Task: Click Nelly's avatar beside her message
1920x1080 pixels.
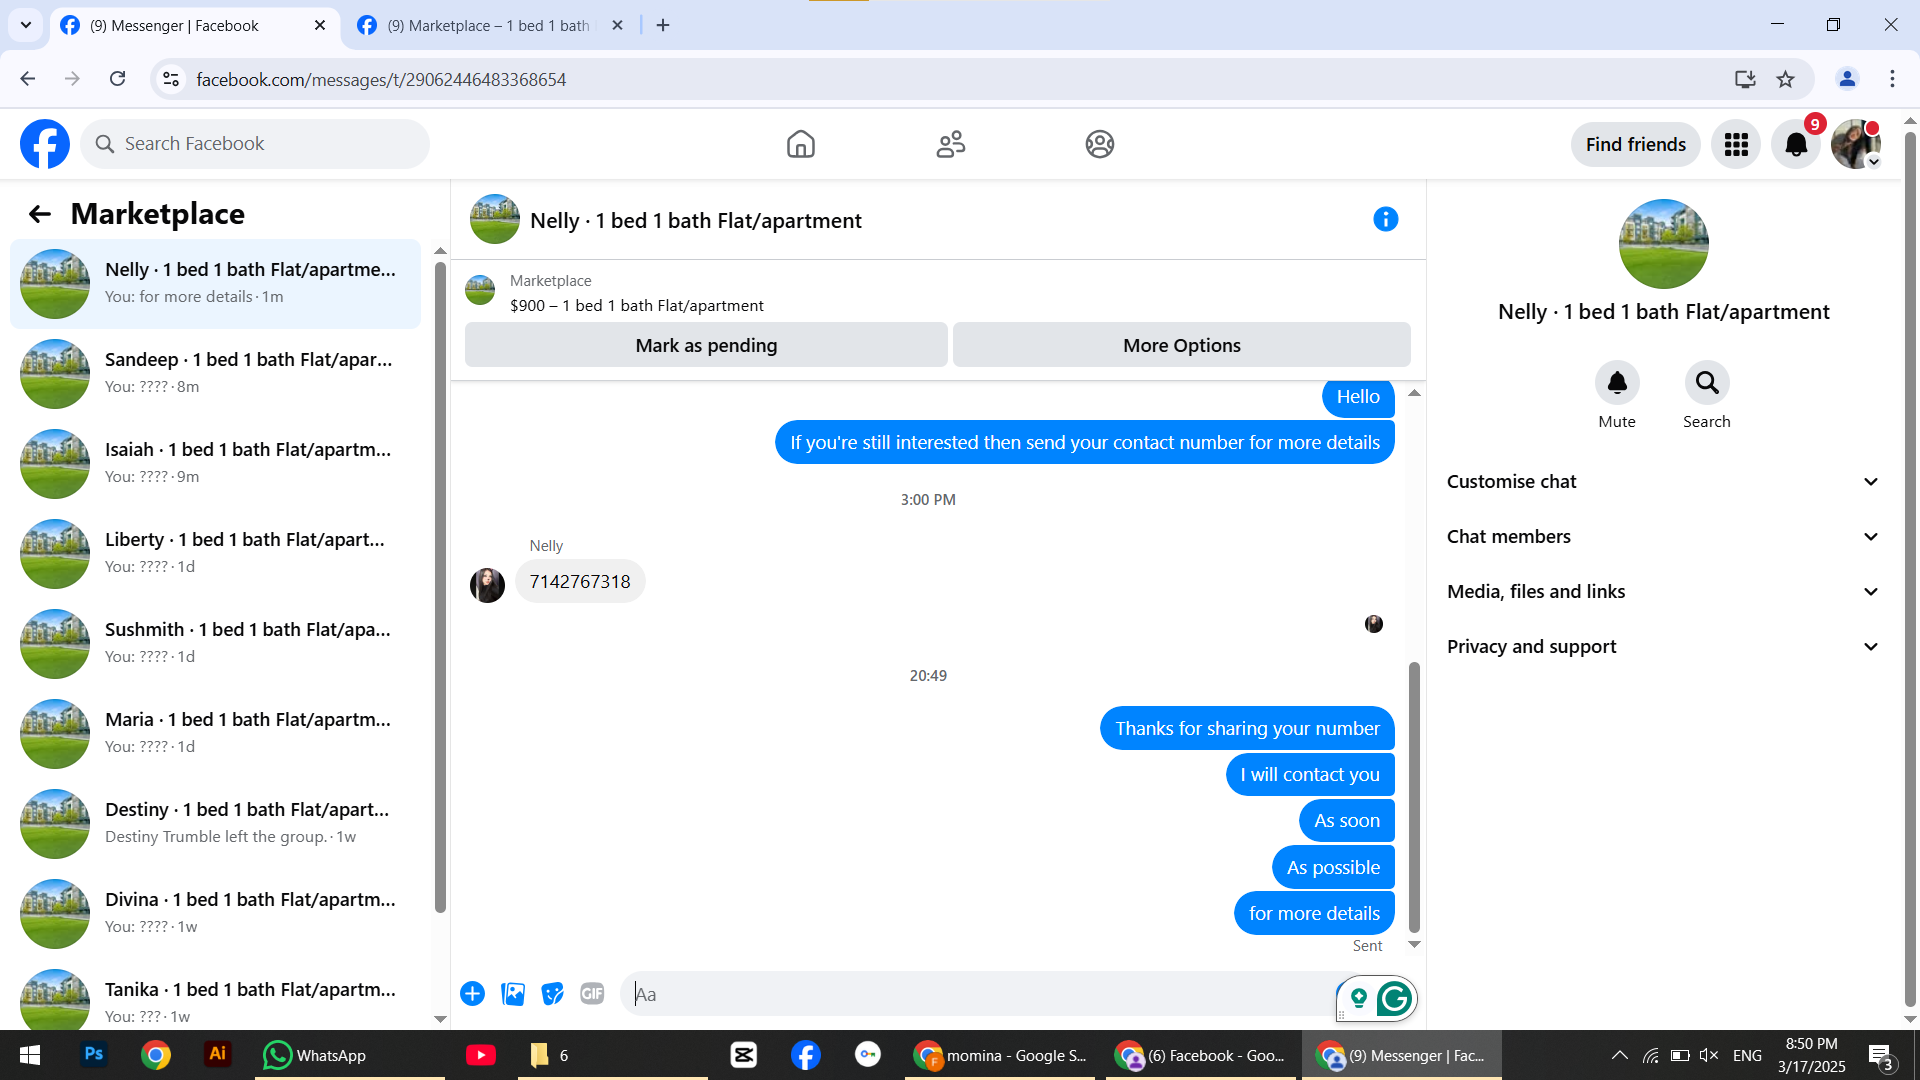Action: tap(487, 585)
